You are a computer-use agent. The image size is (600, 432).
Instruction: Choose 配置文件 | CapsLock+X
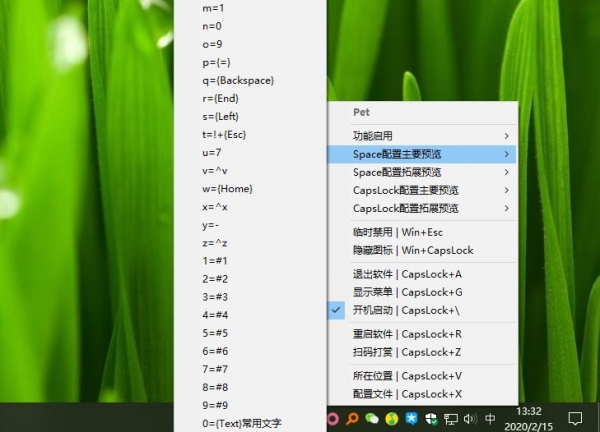422,394
